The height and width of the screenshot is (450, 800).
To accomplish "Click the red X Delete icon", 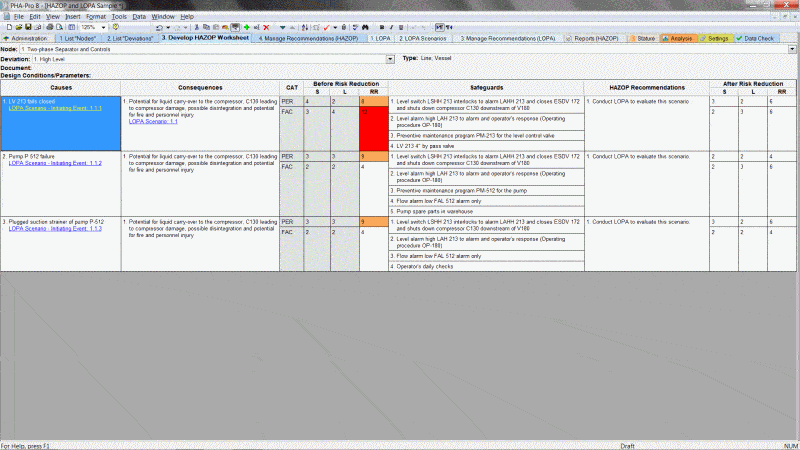I will (x=266, y=27).
